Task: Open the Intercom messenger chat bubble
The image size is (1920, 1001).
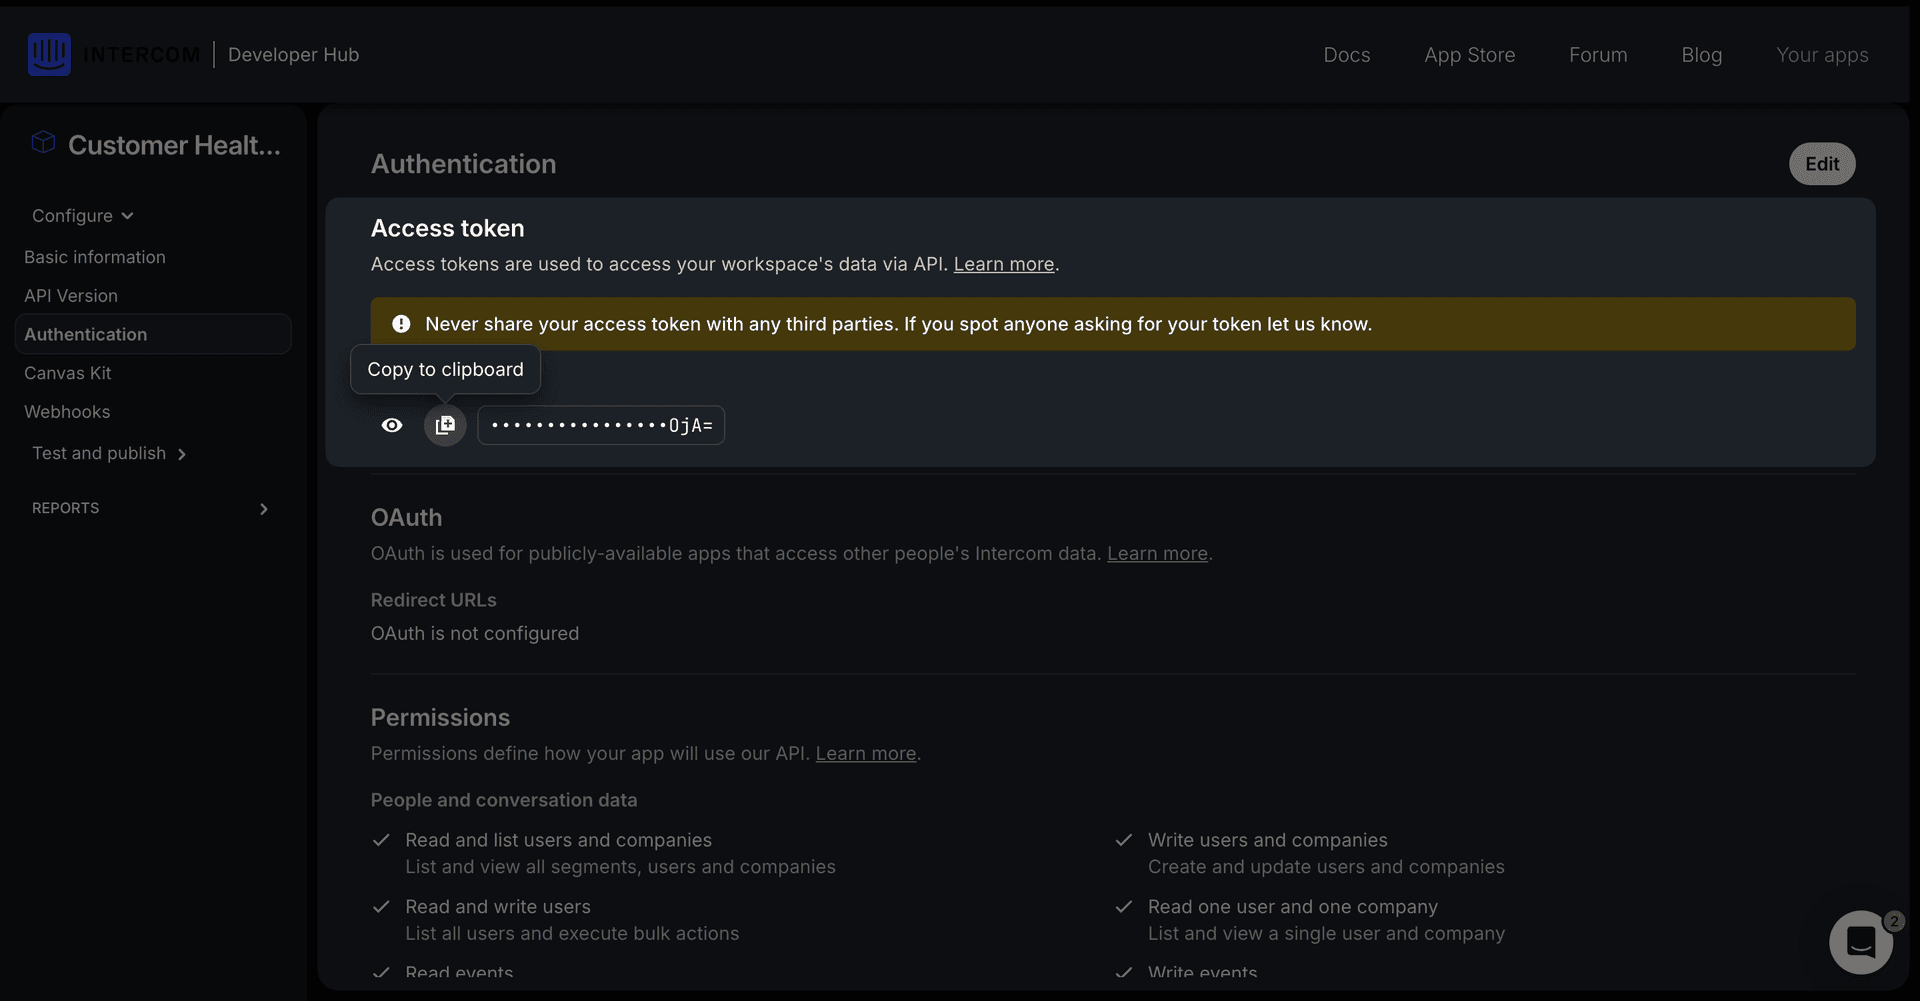Action: point(1860,941)
